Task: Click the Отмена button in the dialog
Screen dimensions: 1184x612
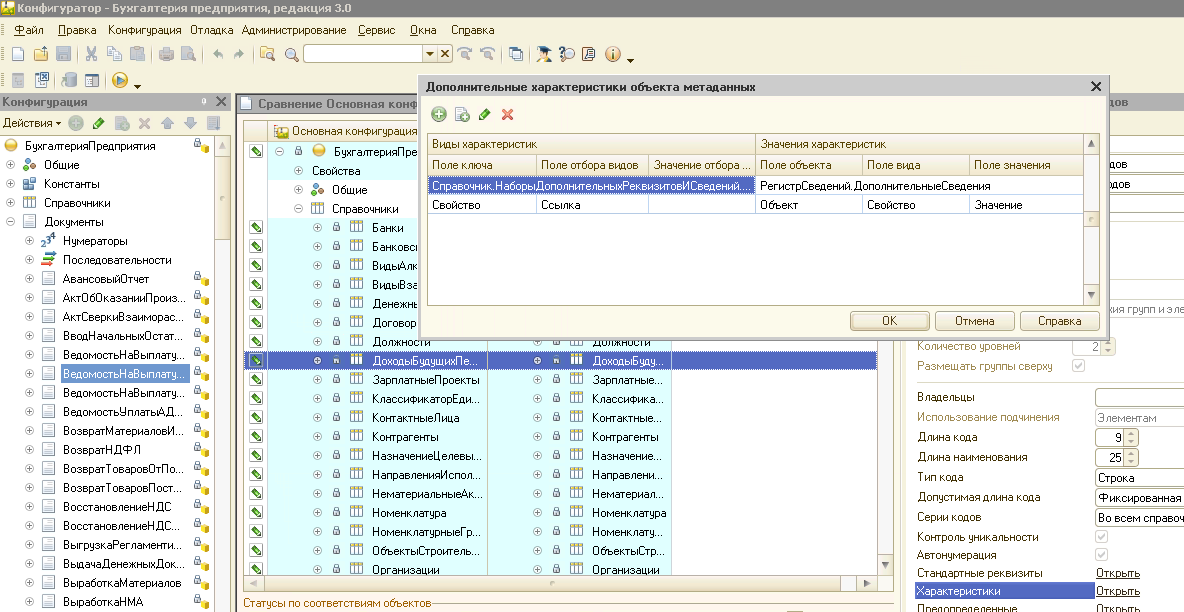Action: [x=974, y=321]
